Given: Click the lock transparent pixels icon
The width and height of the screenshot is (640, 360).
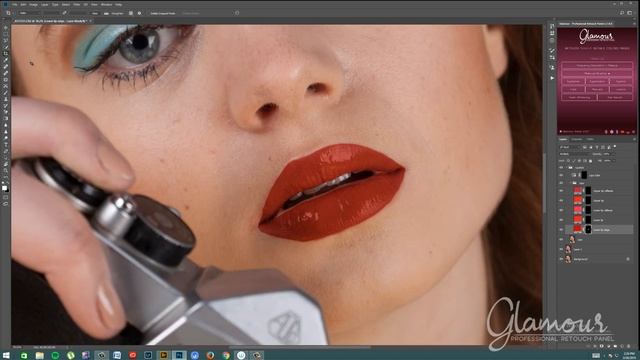Looking at the screenshot, I should [x=569, y=161].
